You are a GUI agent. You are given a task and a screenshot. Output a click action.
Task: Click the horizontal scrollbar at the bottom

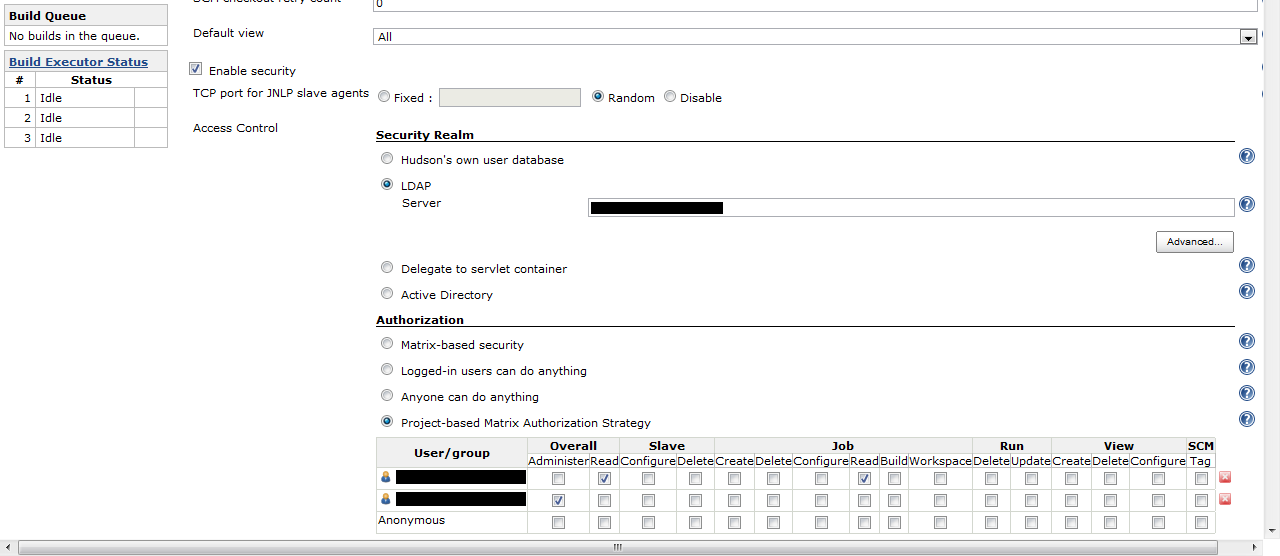pos(617,547)
